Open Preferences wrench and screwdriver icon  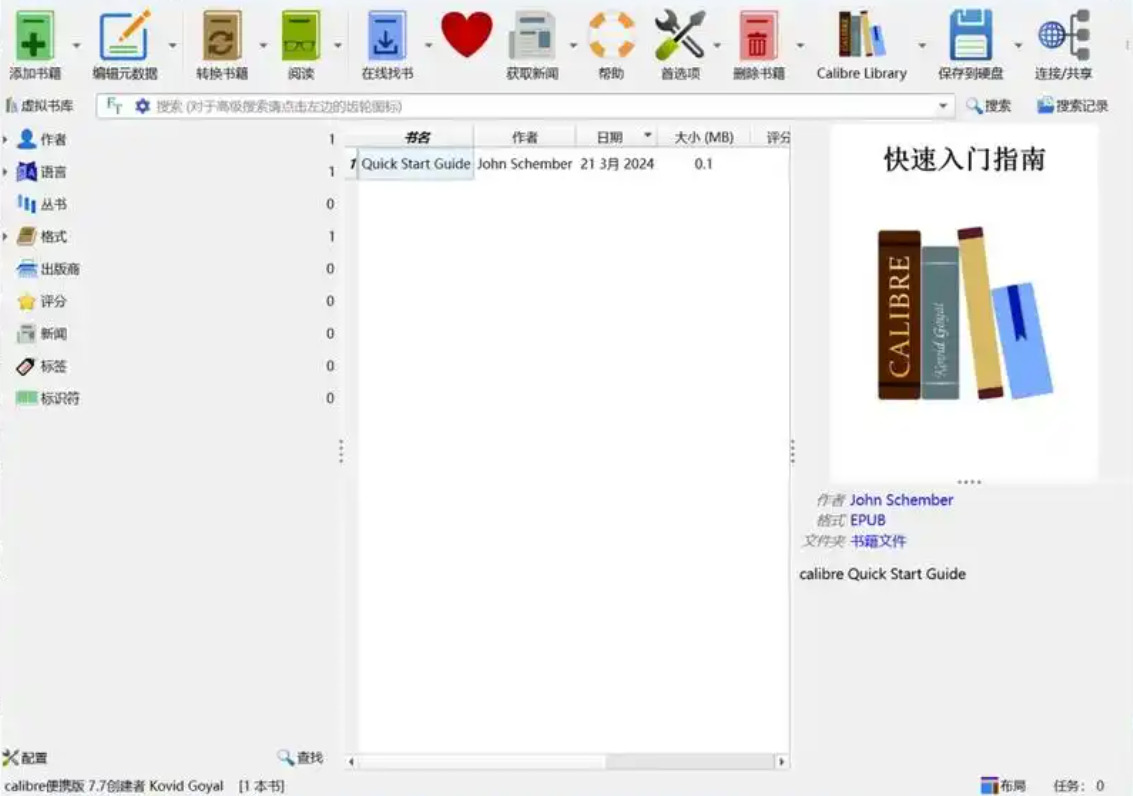tap(679, 35)
